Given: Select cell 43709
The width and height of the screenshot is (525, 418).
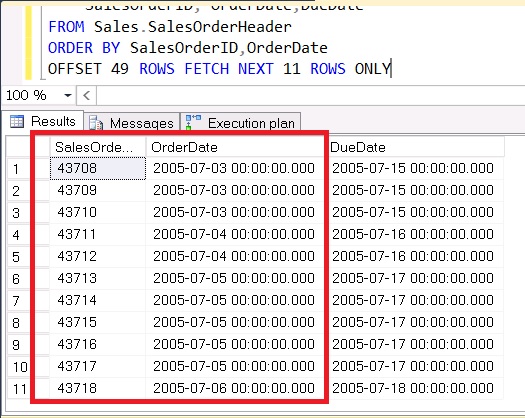Looking at the screenshot, I should tap(97, 190).
